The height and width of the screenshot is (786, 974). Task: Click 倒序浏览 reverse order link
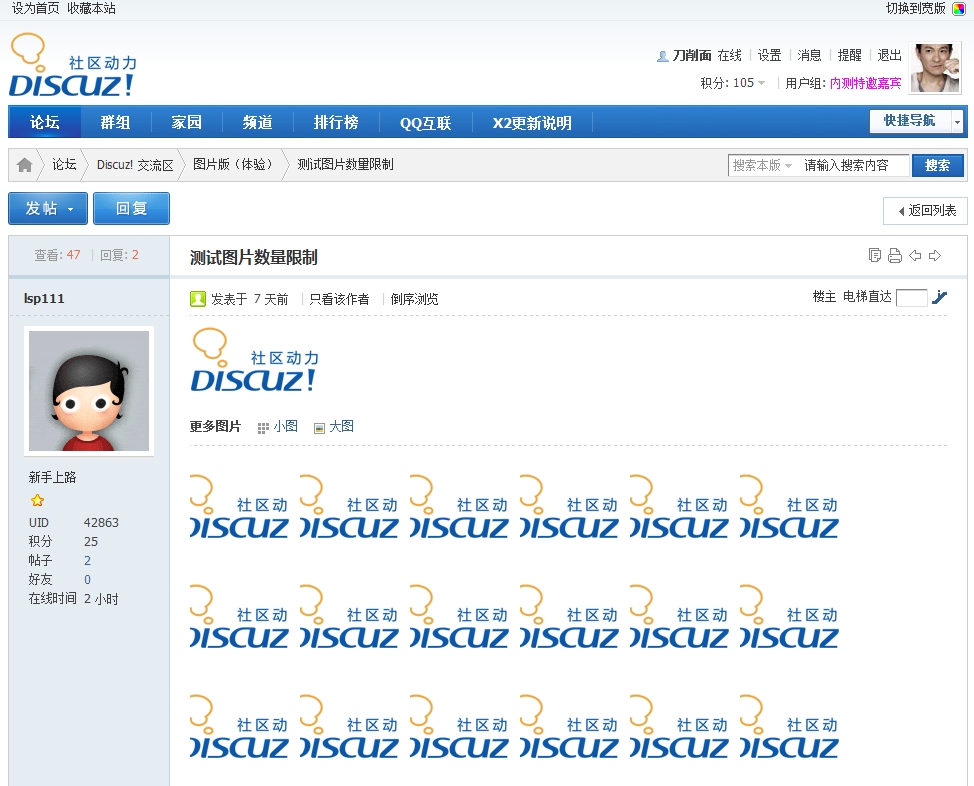point(414,299)
